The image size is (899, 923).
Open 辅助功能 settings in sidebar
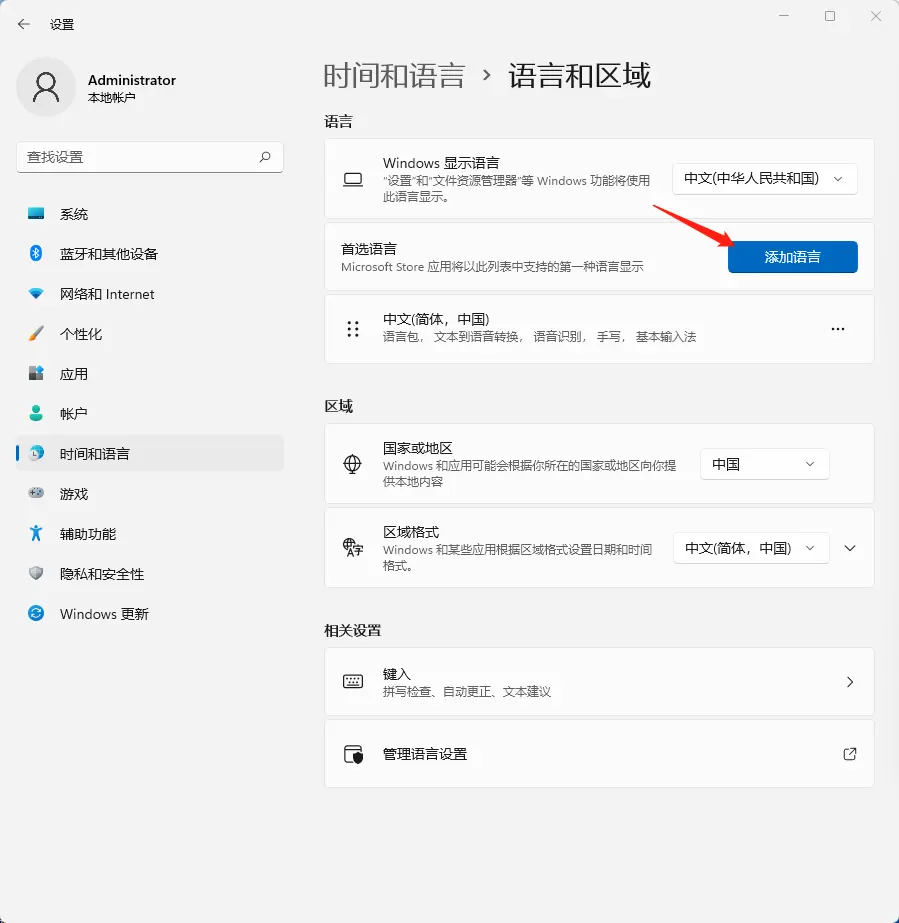click(x=88, y=533)
